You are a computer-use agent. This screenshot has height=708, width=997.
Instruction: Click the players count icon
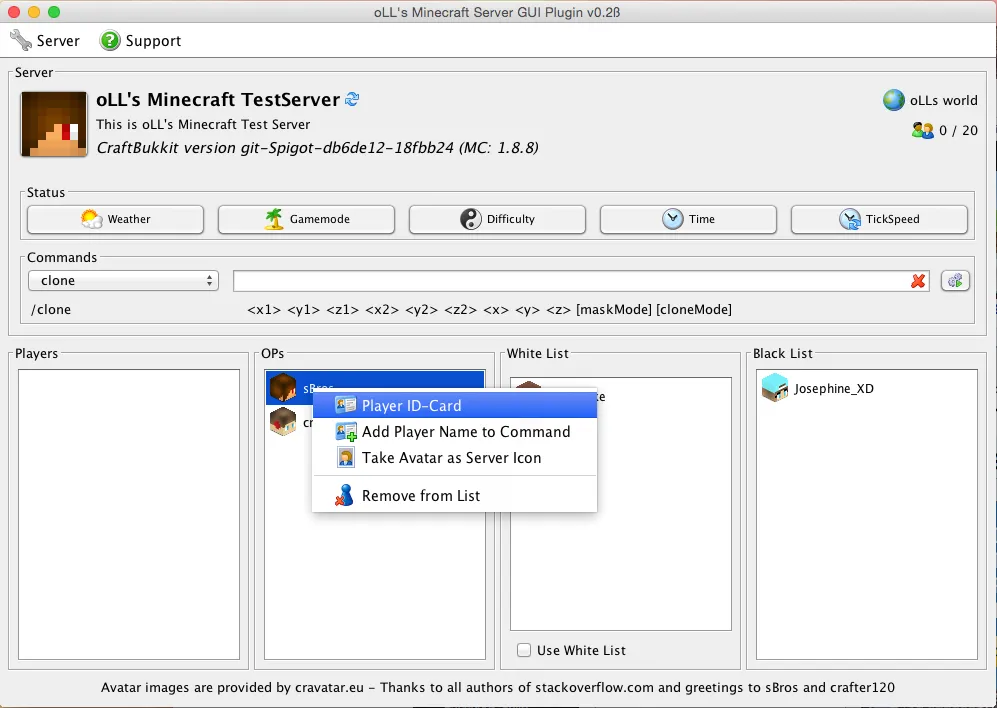coord(923,130)
